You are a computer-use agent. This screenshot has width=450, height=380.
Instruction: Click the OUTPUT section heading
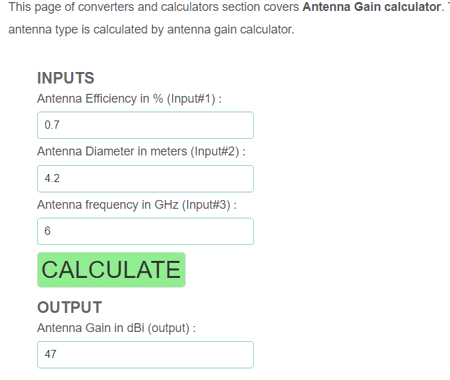[x=69, y=307]
